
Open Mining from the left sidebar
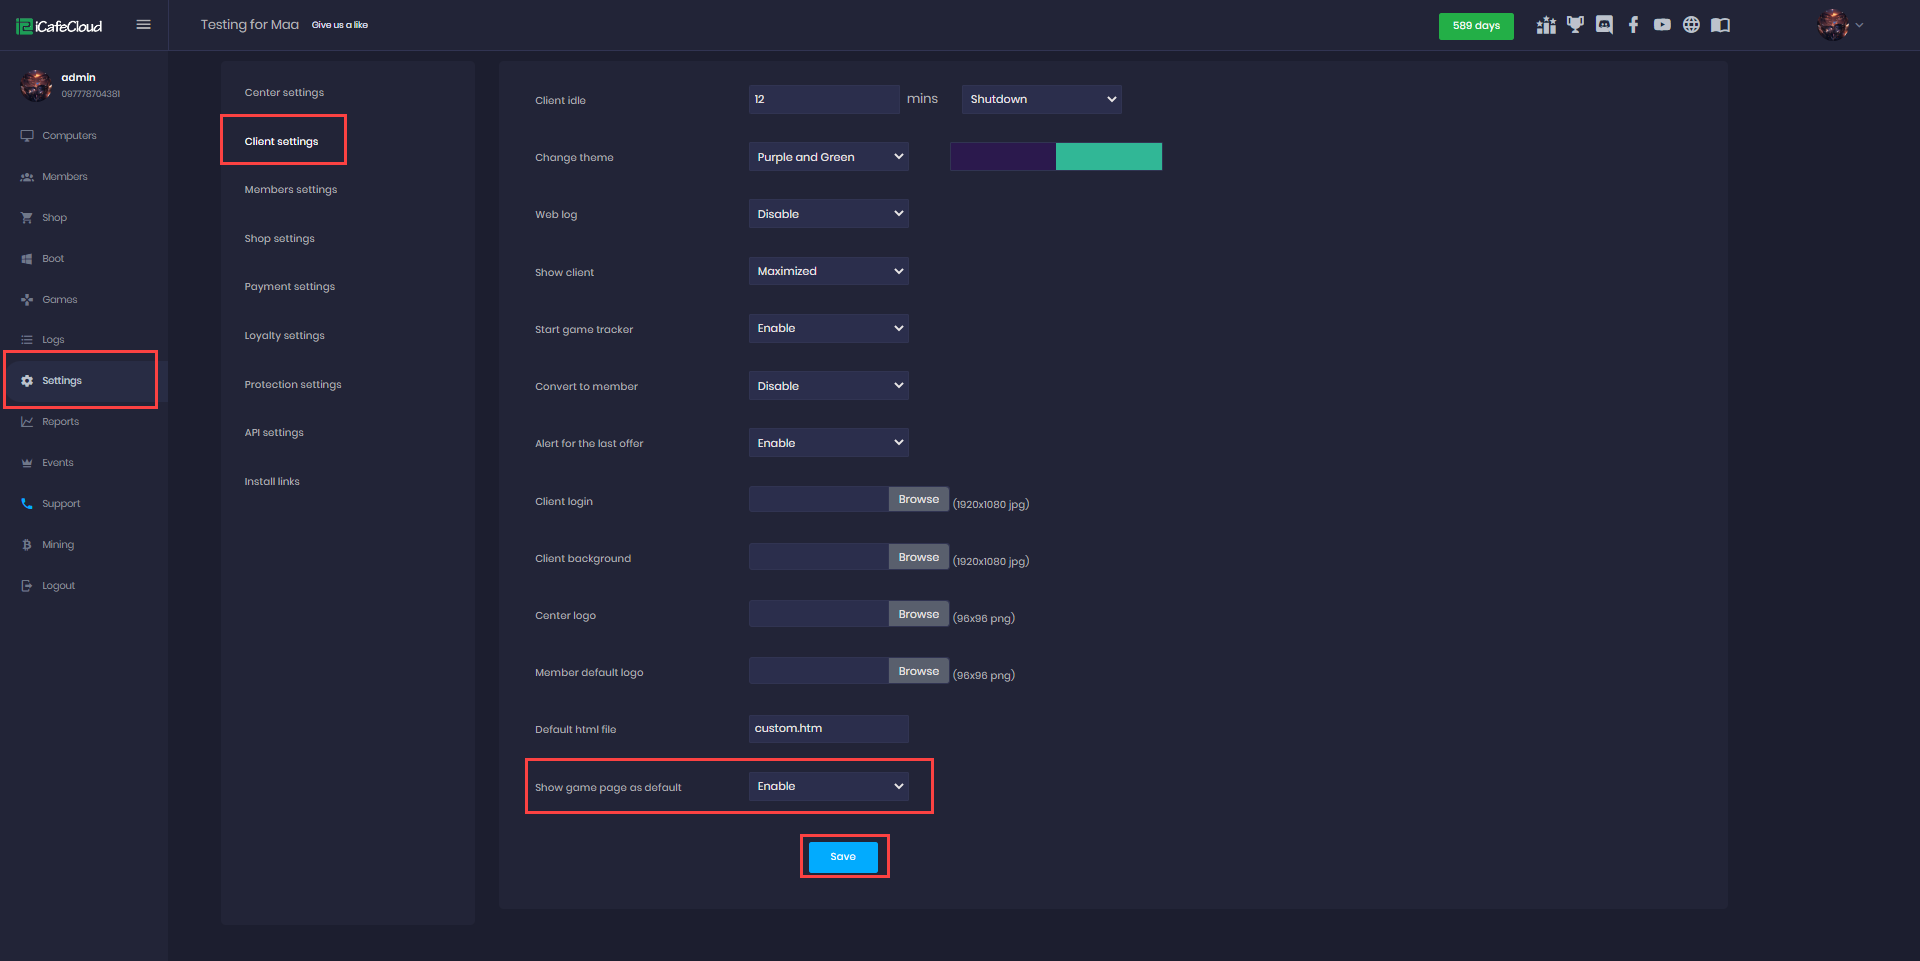click(x=58, y=545)
